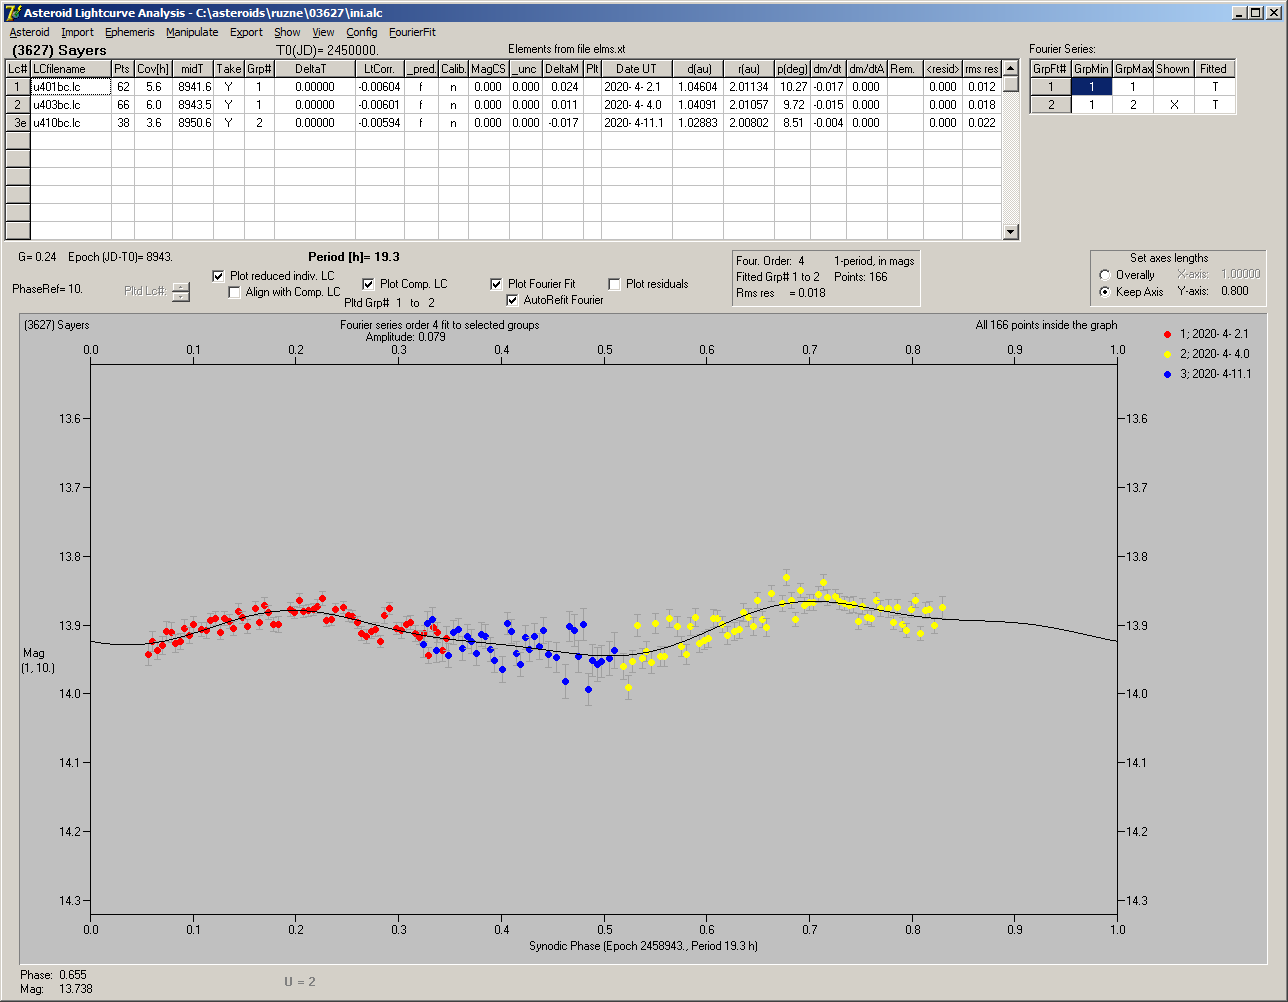
Task: Open the View menu
Action: [323, 32]
